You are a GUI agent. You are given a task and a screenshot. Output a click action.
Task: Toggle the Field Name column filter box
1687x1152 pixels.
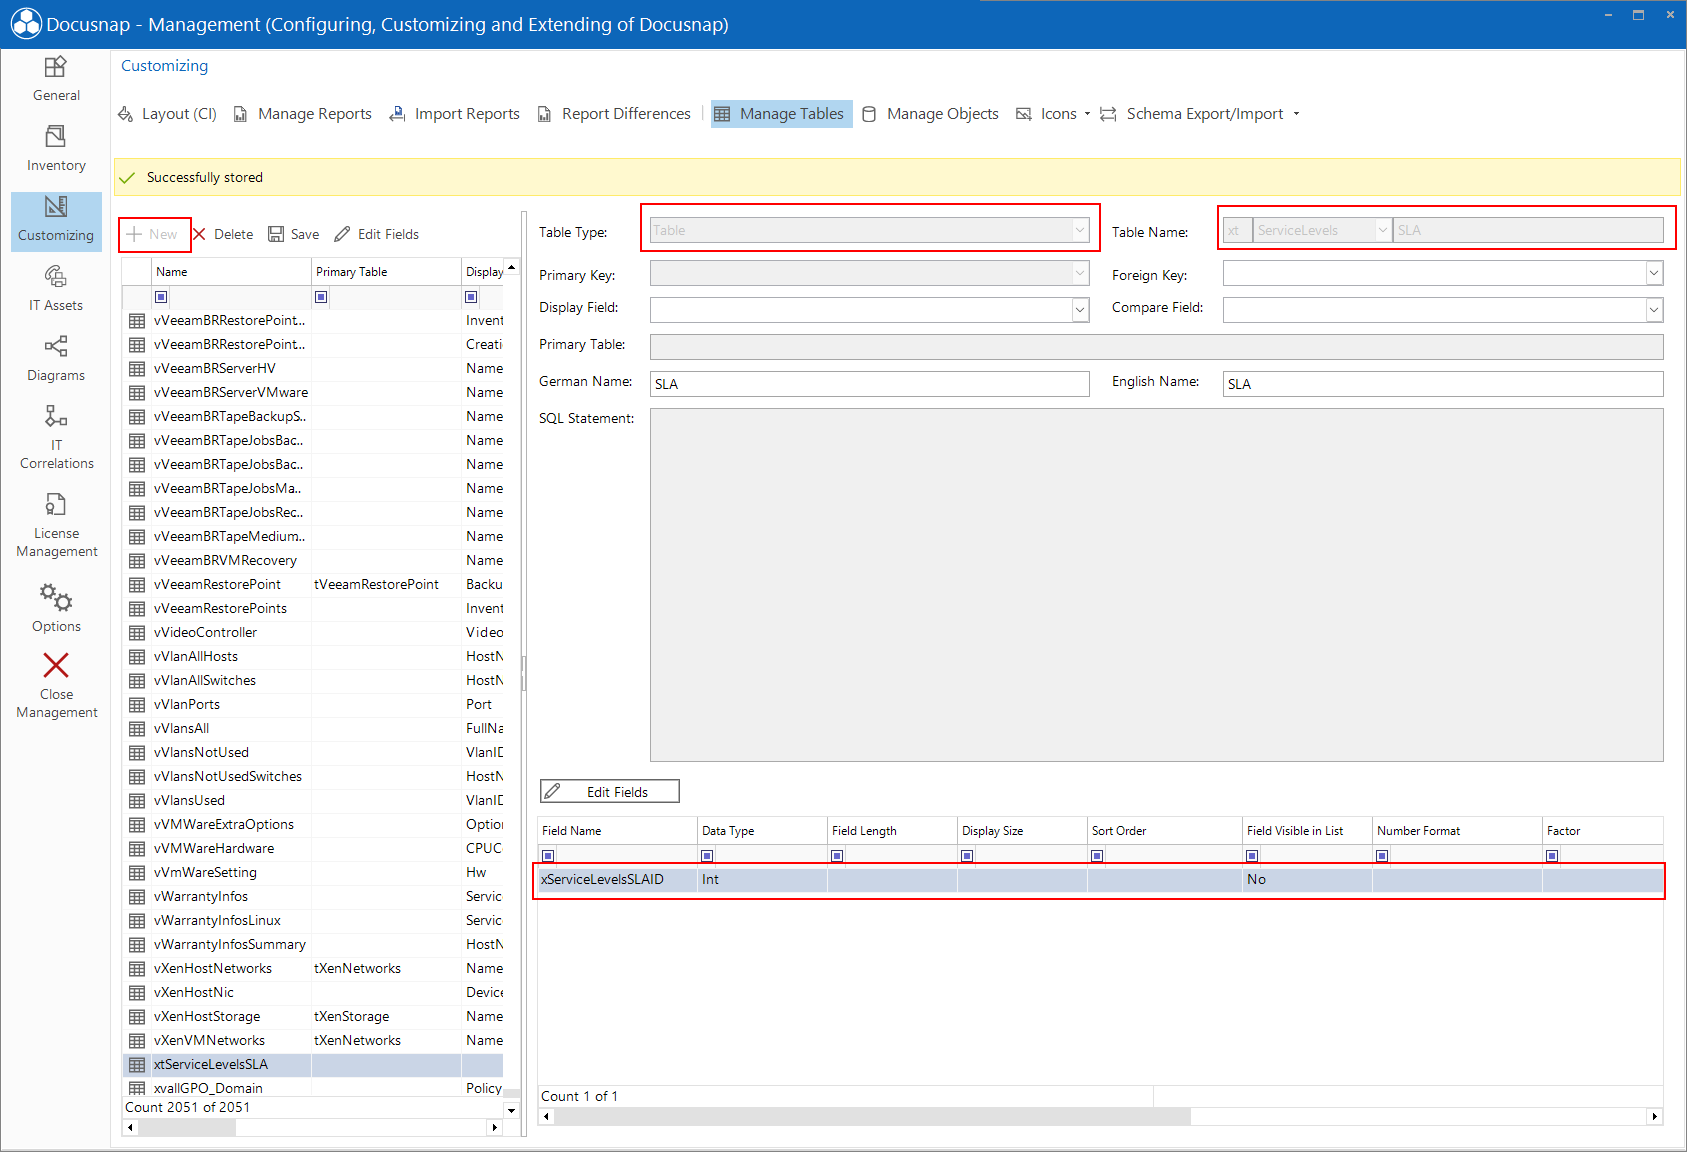[x=548, y=856]
